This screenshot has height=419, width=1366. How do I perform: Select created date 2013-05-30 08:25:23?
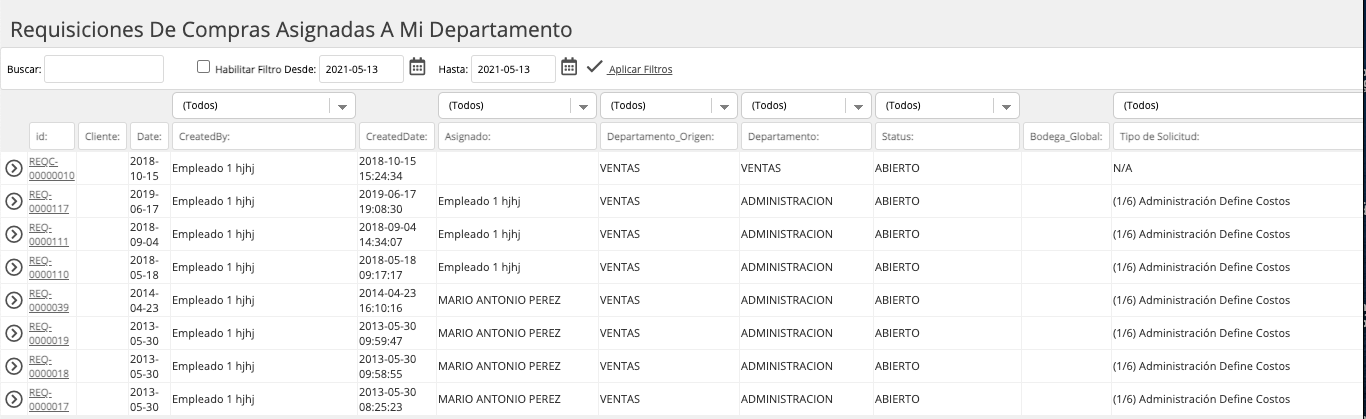pyautogui.click(x=387, y=399)
